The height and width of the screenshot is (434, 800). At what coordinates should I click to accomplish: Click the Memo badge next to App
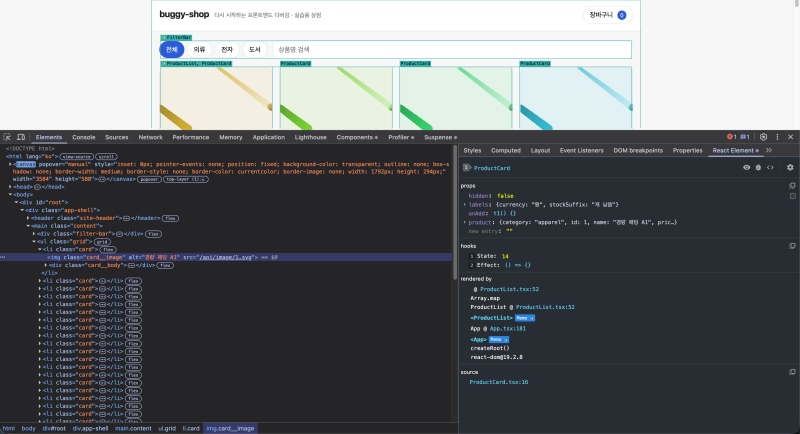coord(498,340)
